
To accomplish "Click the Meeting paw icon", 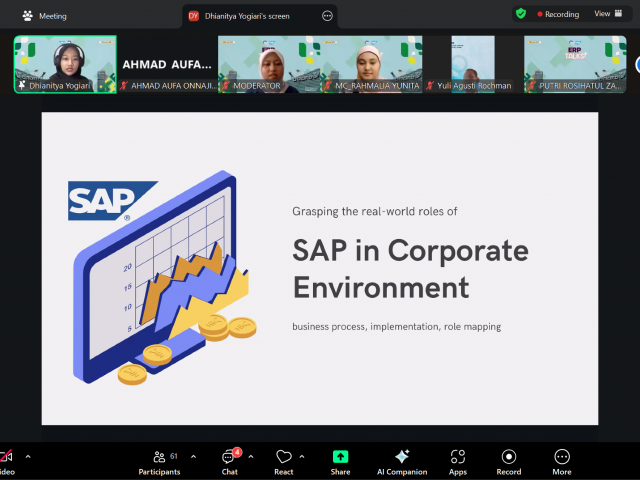I will [x=28, y=16].
